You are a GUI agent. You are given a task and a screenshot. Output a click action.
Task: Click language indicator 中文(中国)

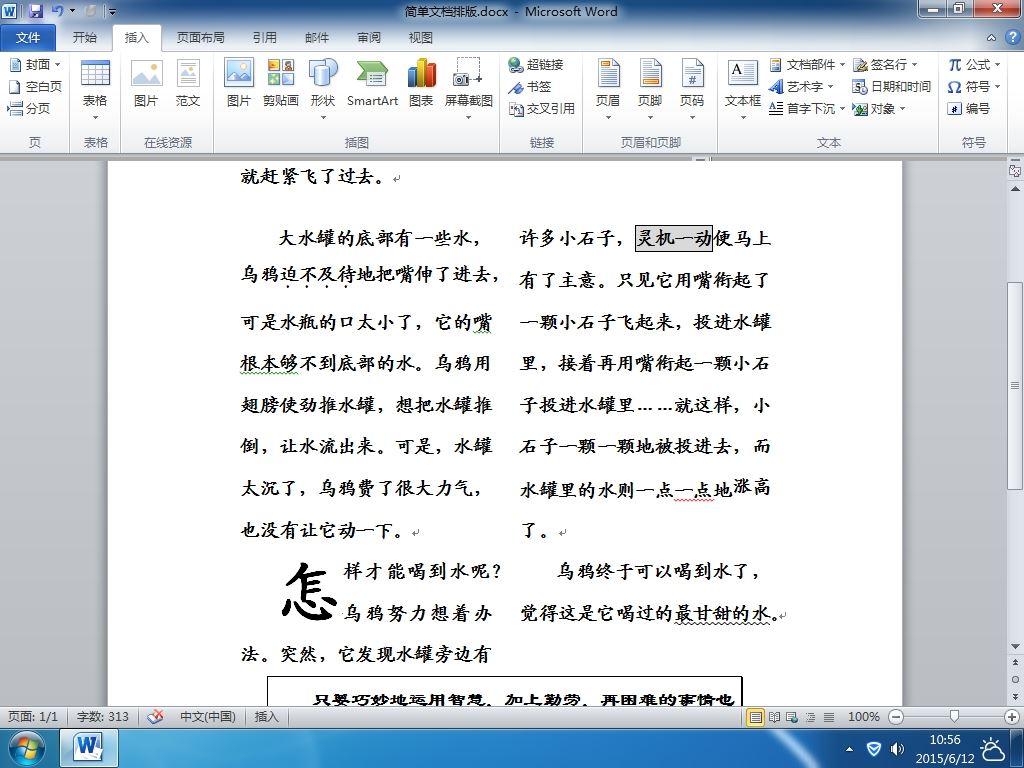208,716
